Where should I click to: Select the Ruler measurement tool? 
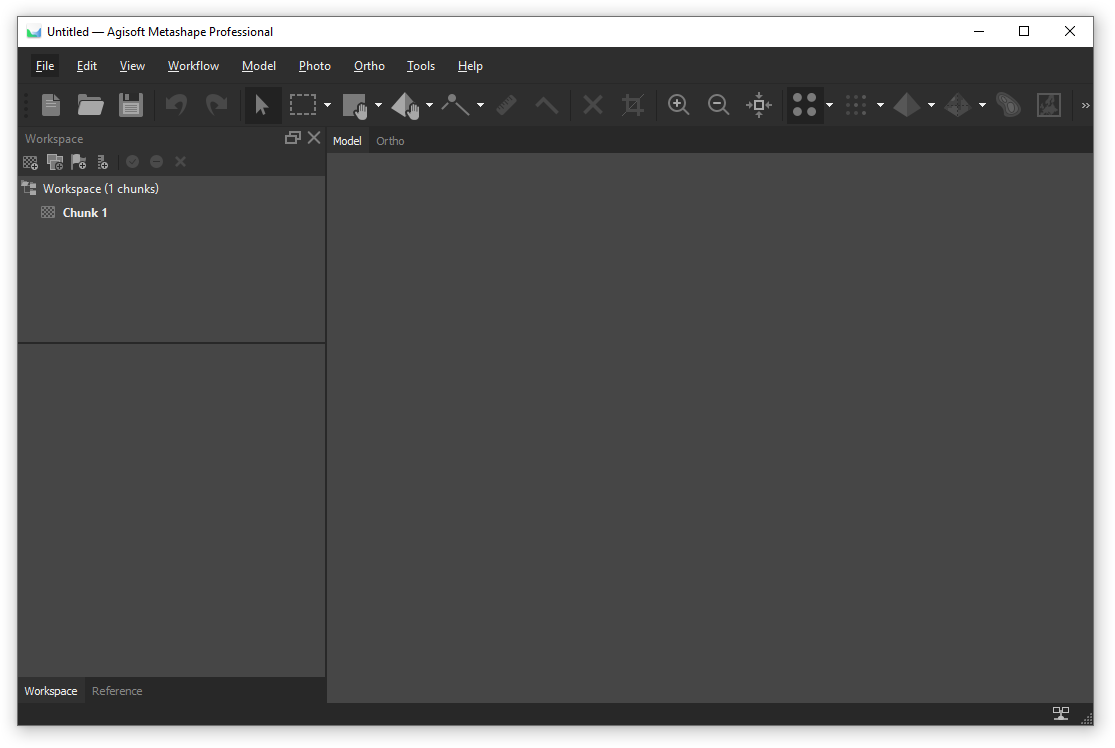506,105
